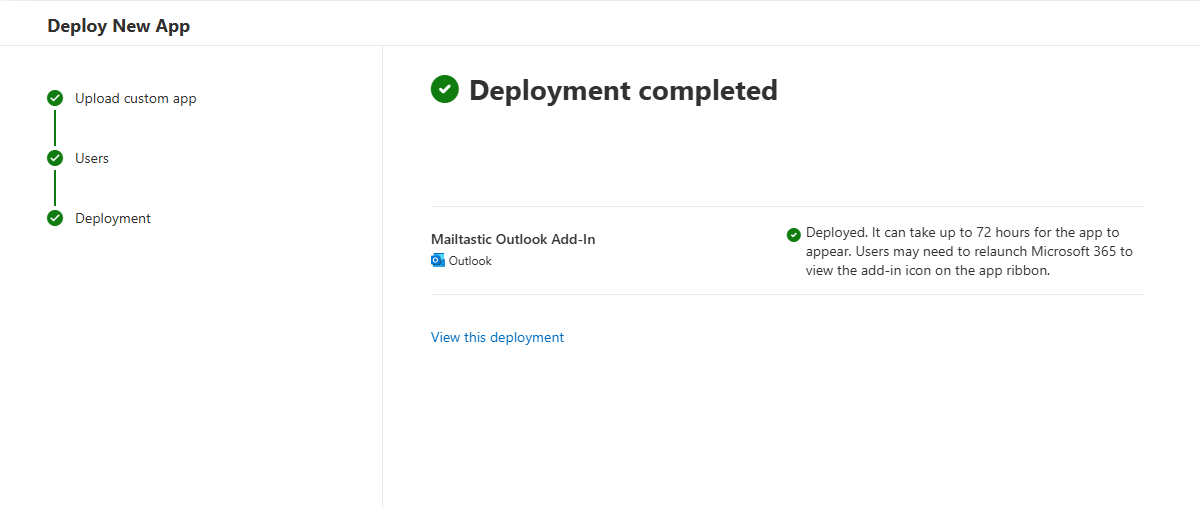Click the Deploy New App title
The image size is (1201, 507).
click(x=118, y=26)
